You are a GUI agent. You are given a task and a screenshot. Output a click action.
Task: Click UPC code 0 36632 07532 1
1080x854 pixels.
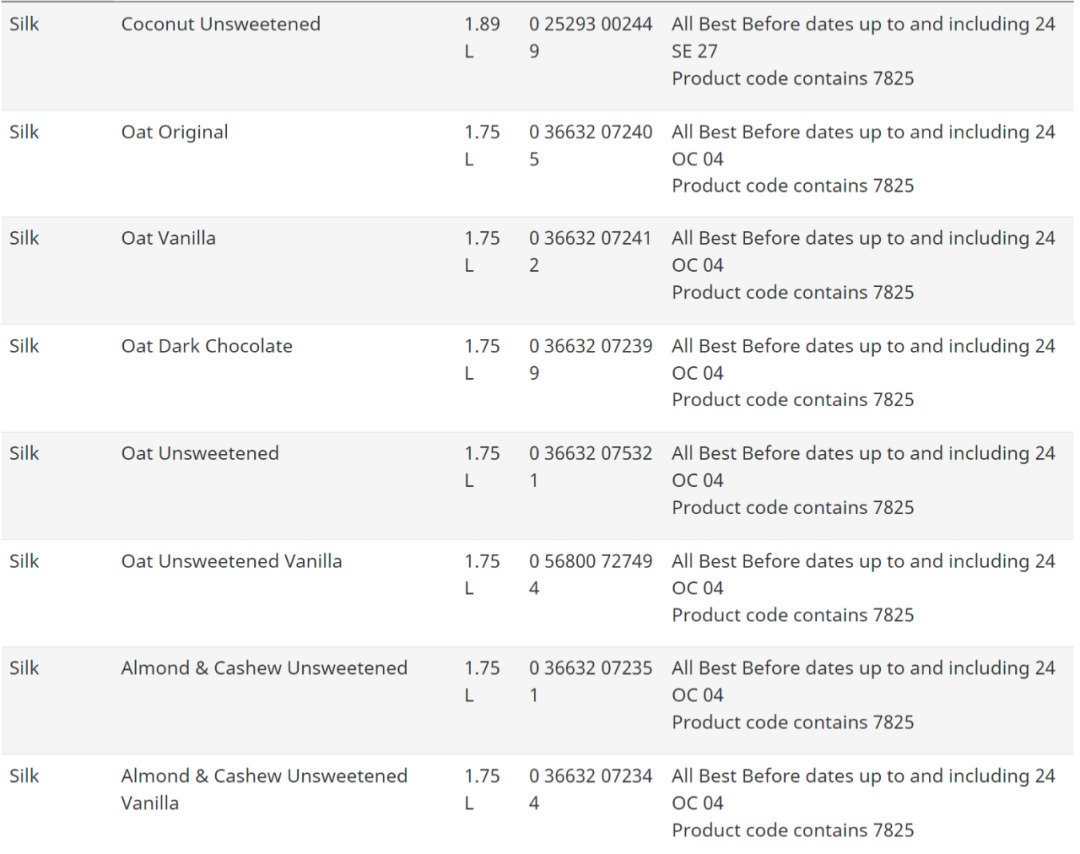coord(590,466)
